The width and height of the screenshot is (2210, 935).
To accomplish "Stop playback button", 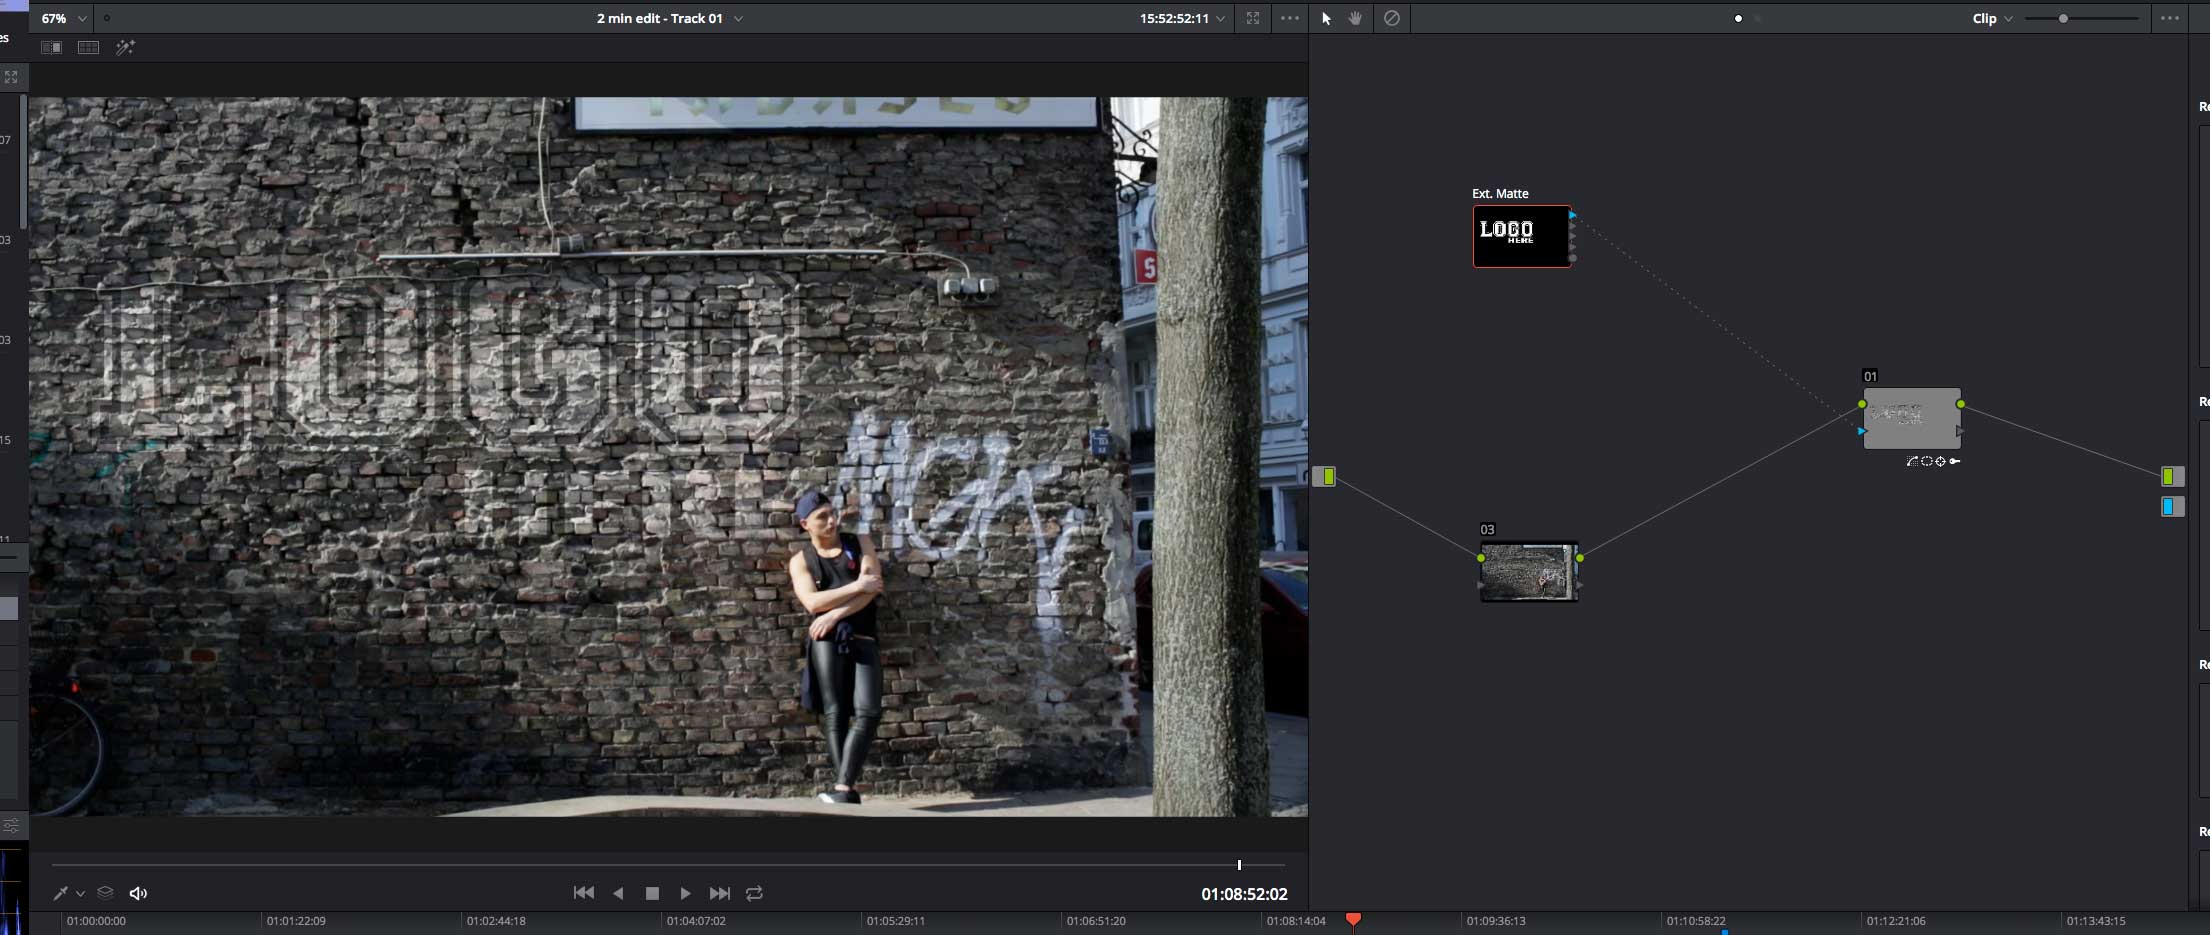I will click(652, 893).
